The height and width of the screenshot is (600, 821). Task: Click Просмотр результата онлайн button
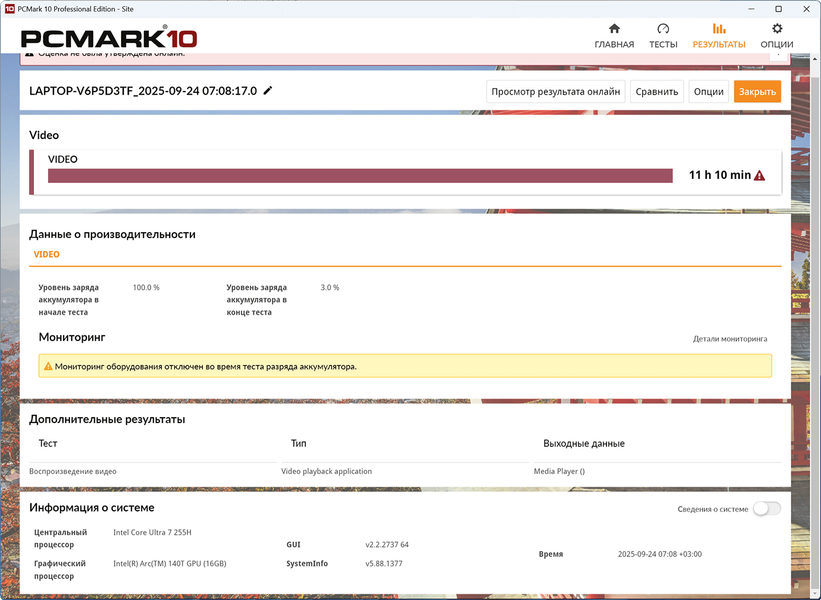tap(556, 92)
